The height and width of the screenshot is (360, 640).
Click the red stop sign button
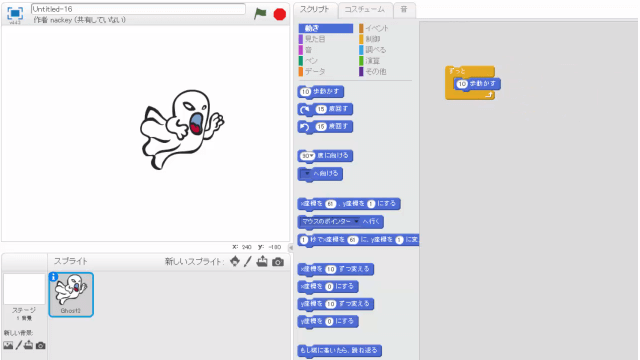pyautogui.click(x=280, y=14)
